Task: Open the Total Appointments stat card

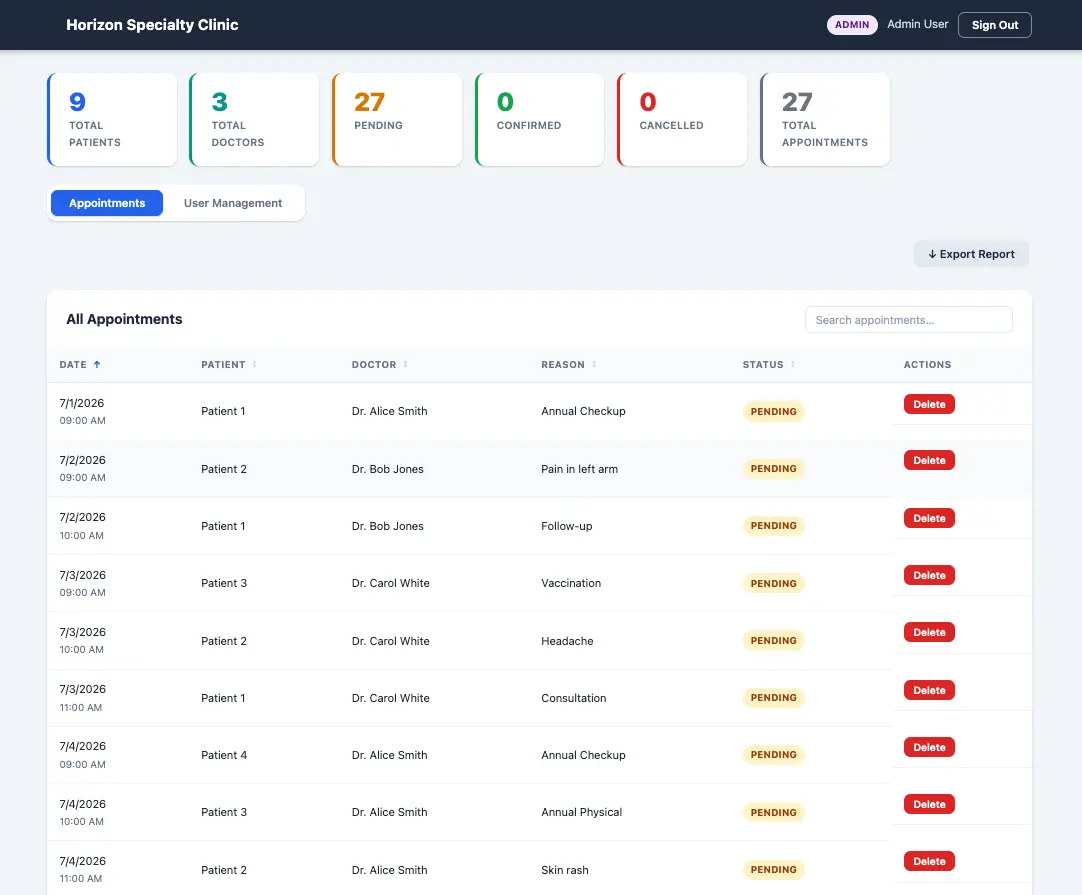Action: 825,119
